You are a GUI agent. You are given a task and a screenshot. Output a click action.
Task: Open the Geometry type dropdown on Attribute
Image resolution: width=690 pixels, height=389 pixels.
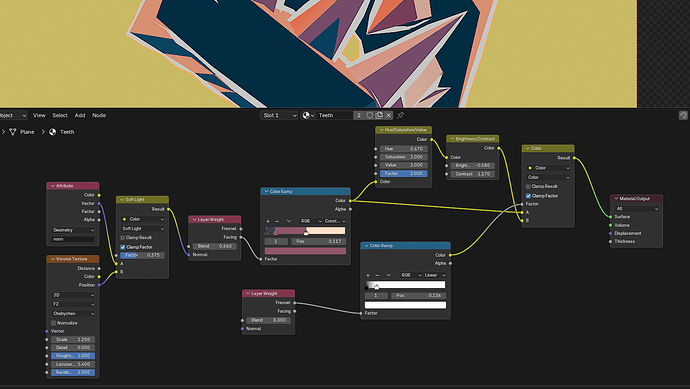tap(73, 230)
